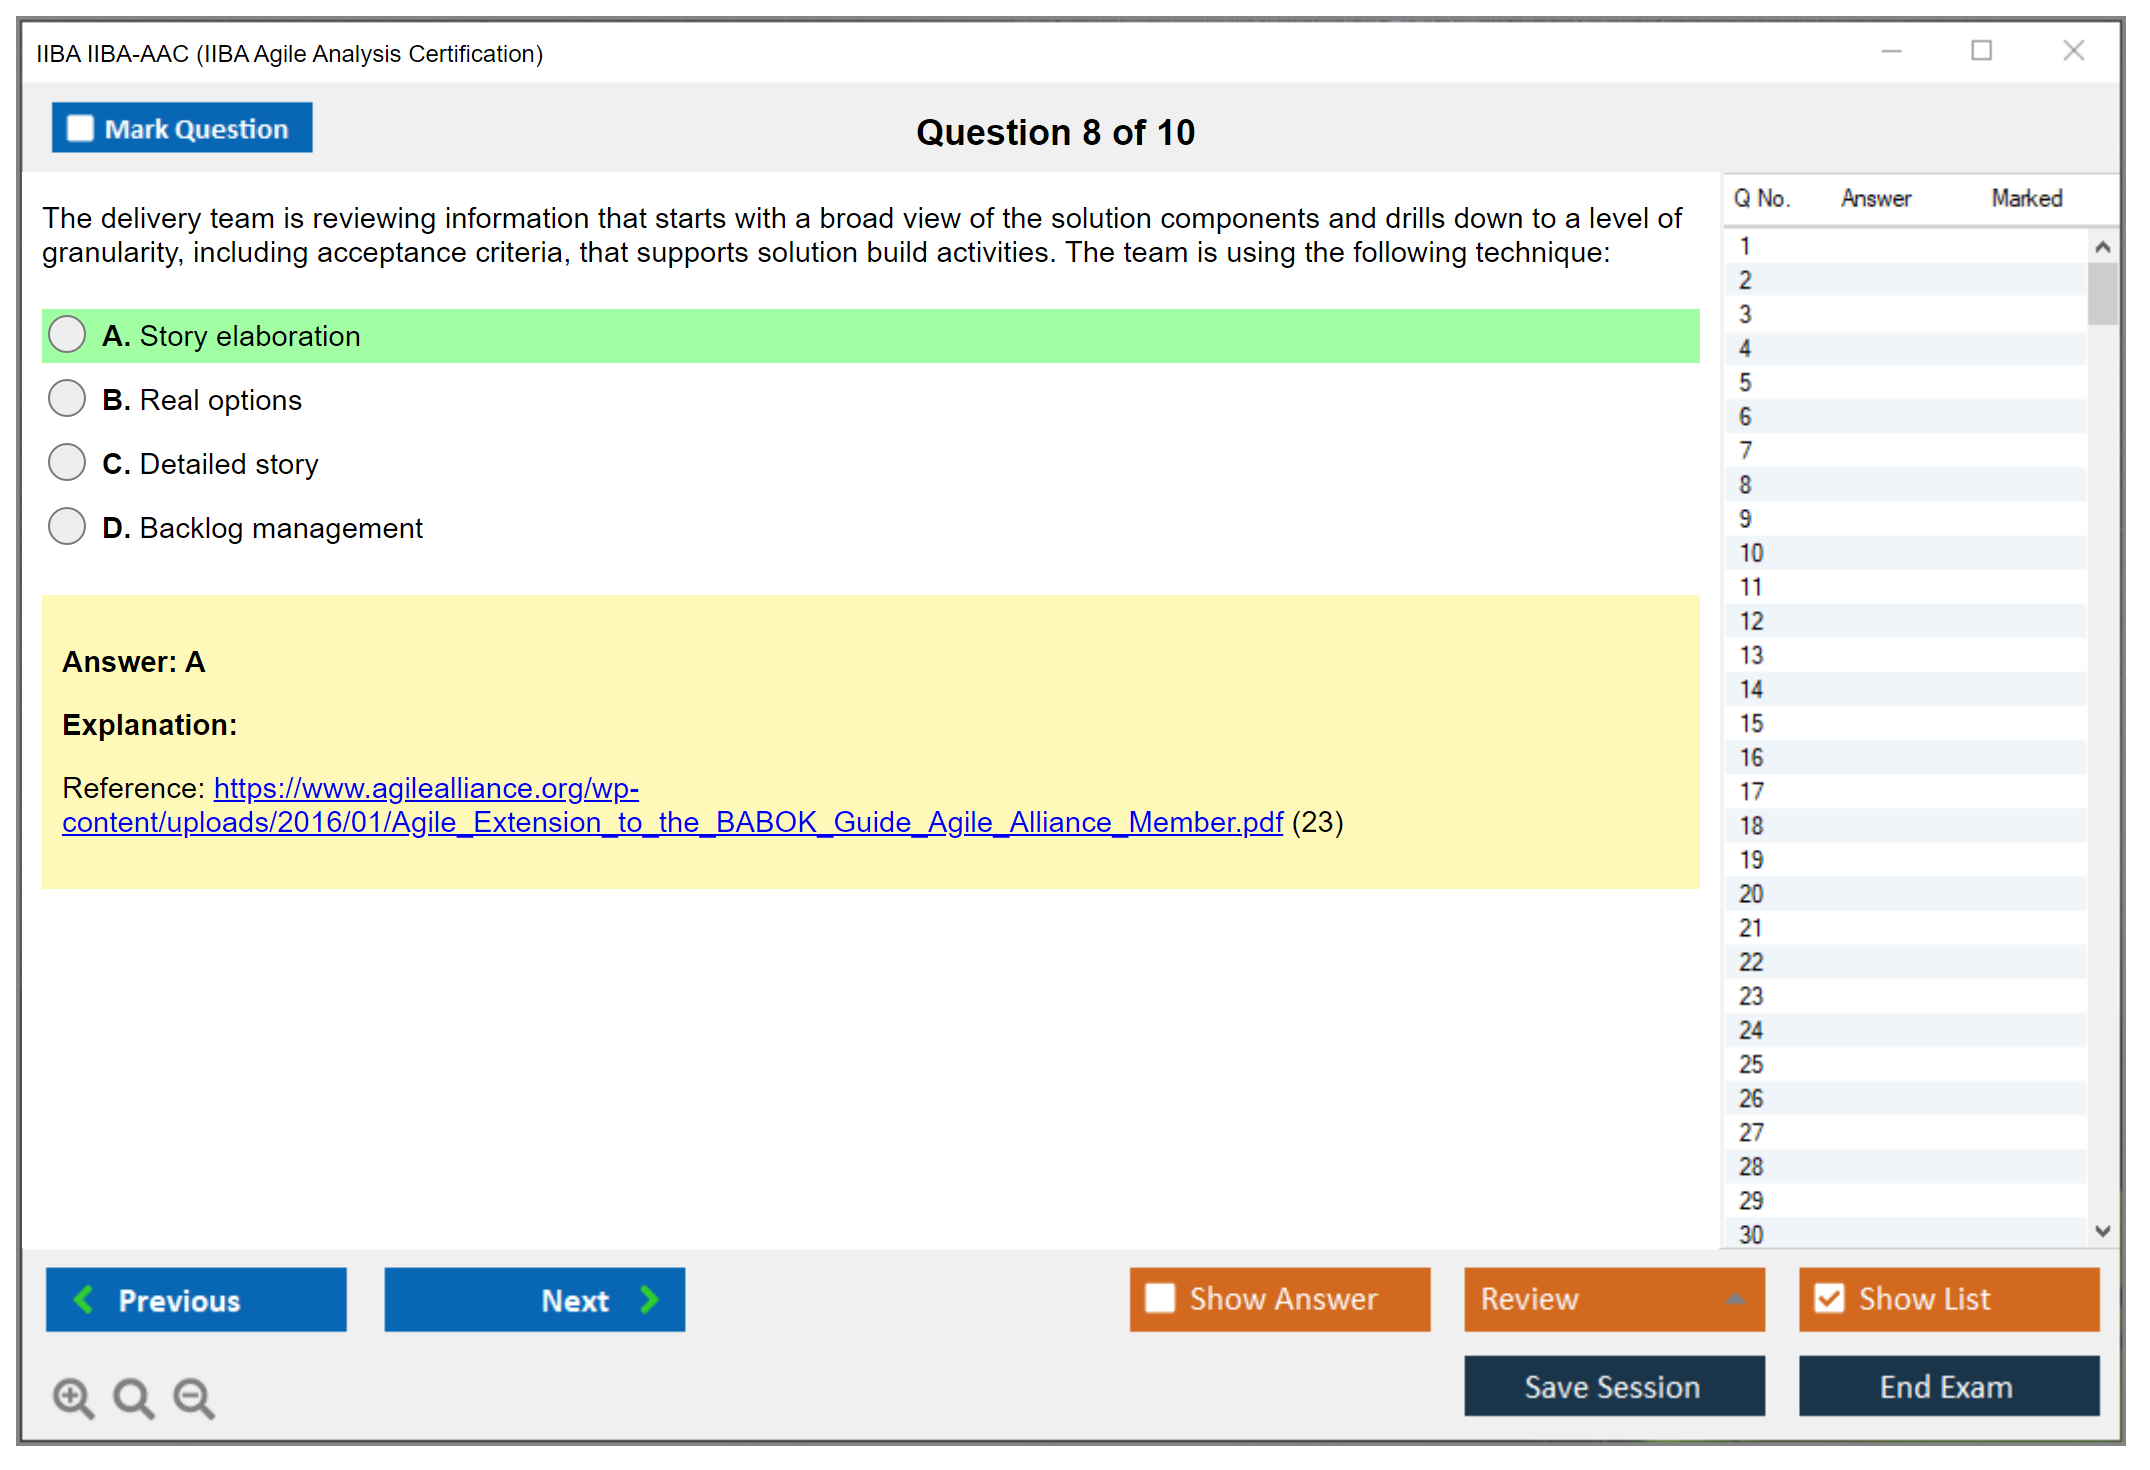Toggle the Mark Question checkbox

[x=80, y=129]
